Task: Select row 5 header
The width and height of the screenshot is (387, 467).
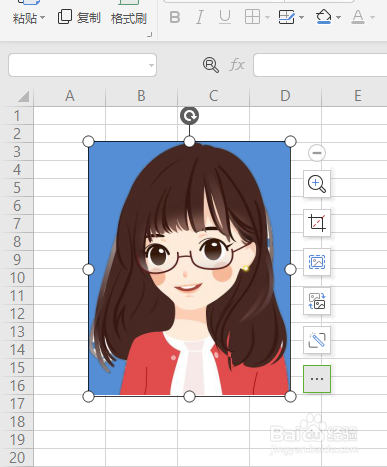Action: click(x=17, y=188)
